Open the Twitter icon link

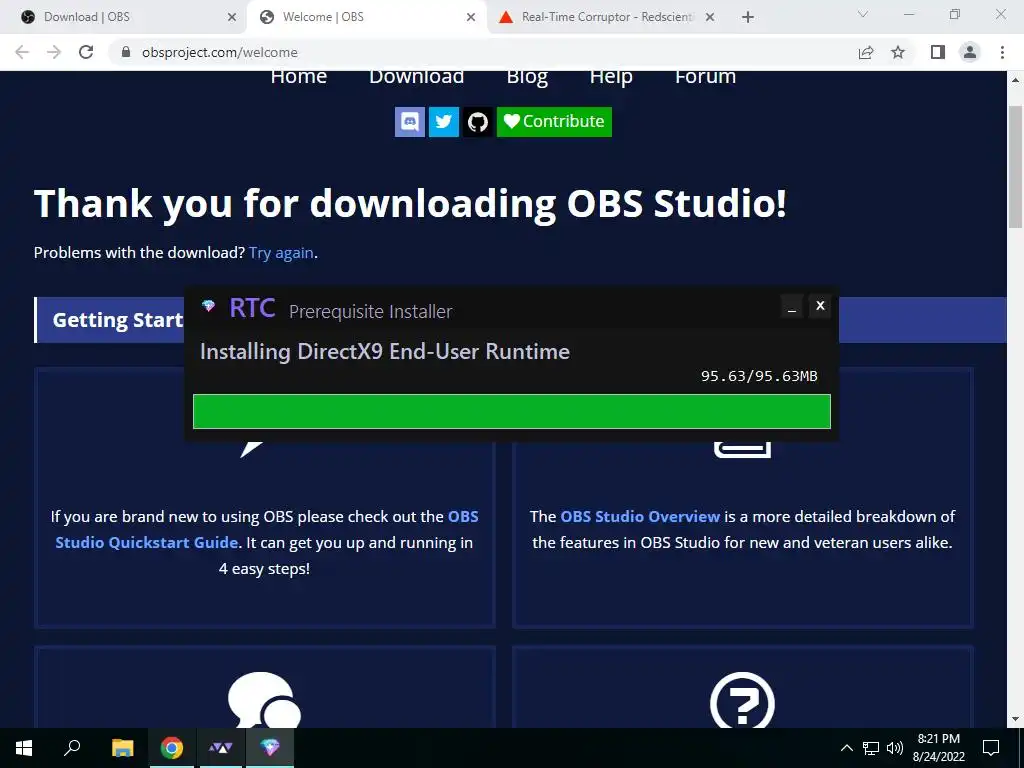click(x=443, y=122)
